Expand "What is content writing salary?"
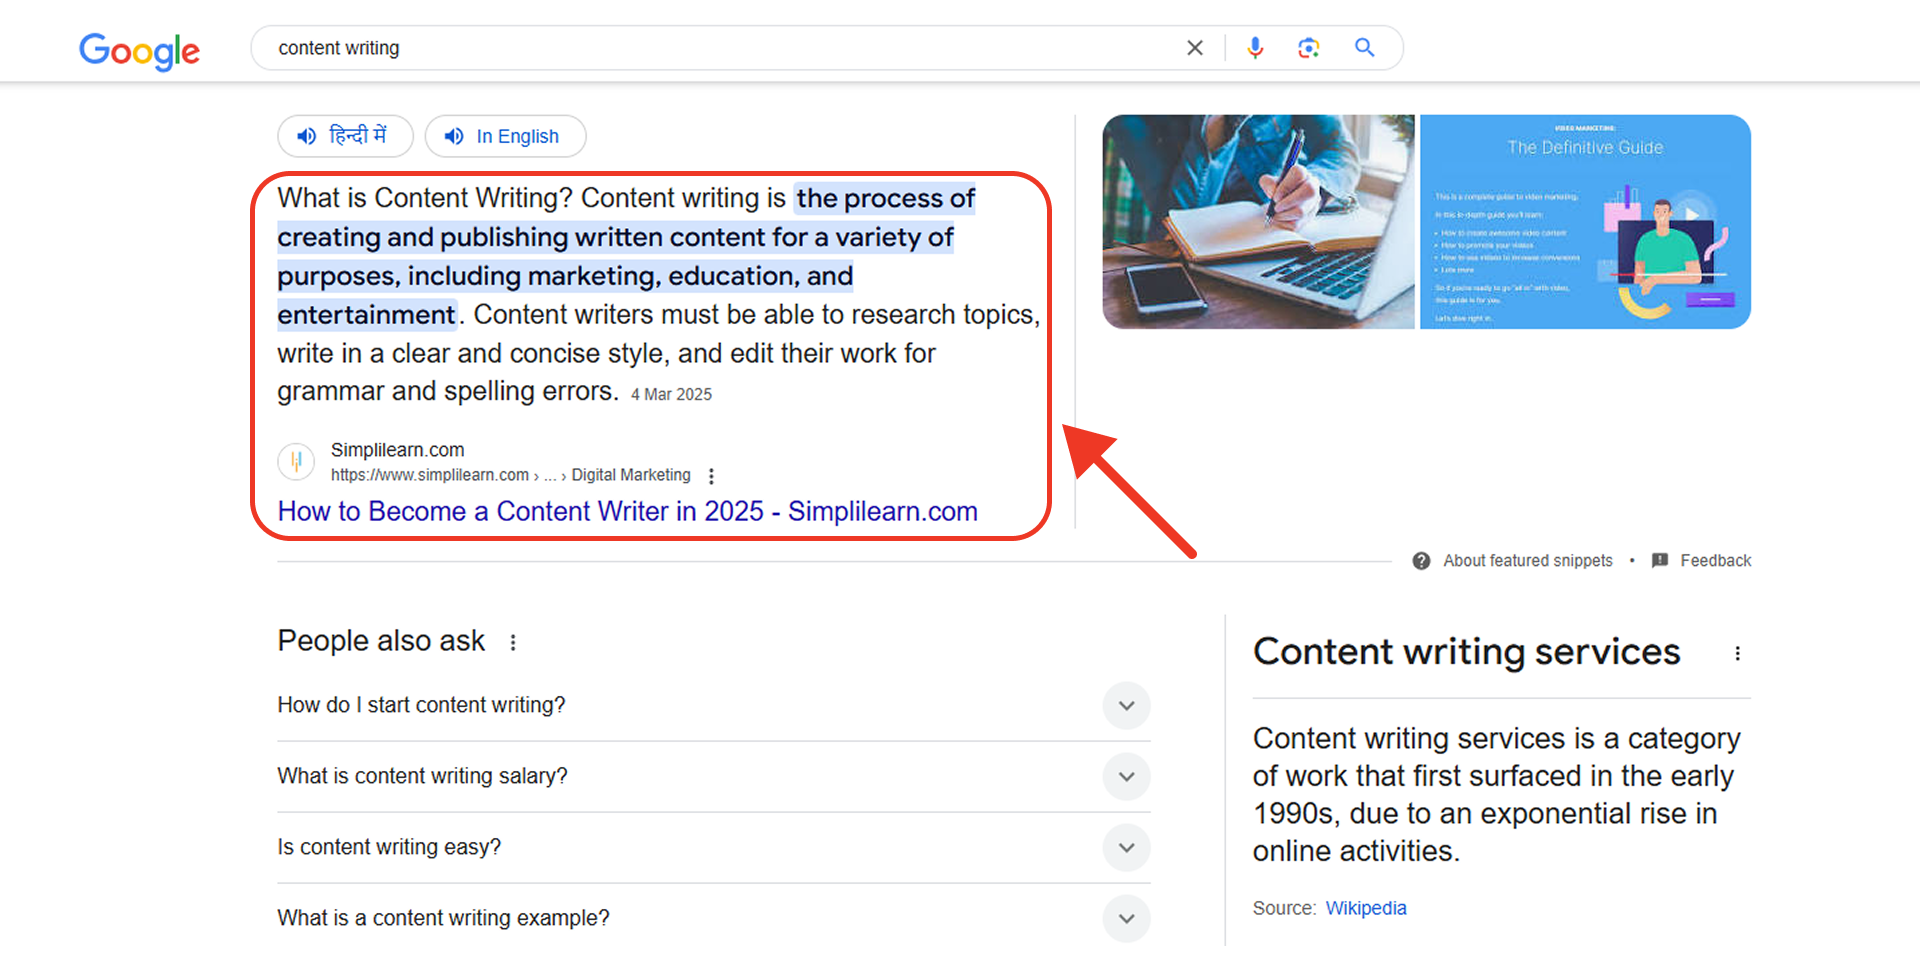1920x957 pixels. tap(1126, 777)
